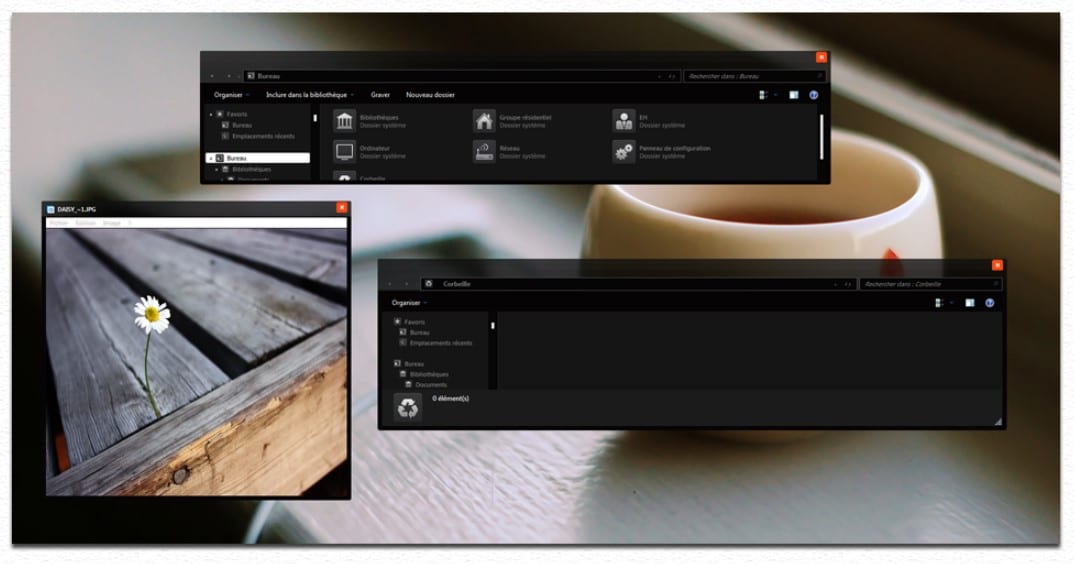
Task: Click the recycle bin icon in Corbeille details pane
Action: click(x=408, y=407)
